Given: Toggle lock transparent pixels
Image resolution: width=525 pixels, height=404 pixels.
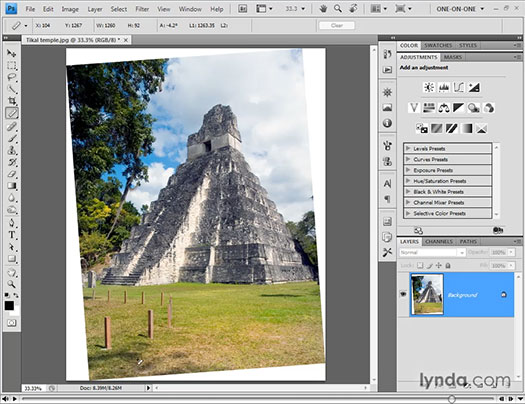Looking at the screenshot, I should 420,265.
